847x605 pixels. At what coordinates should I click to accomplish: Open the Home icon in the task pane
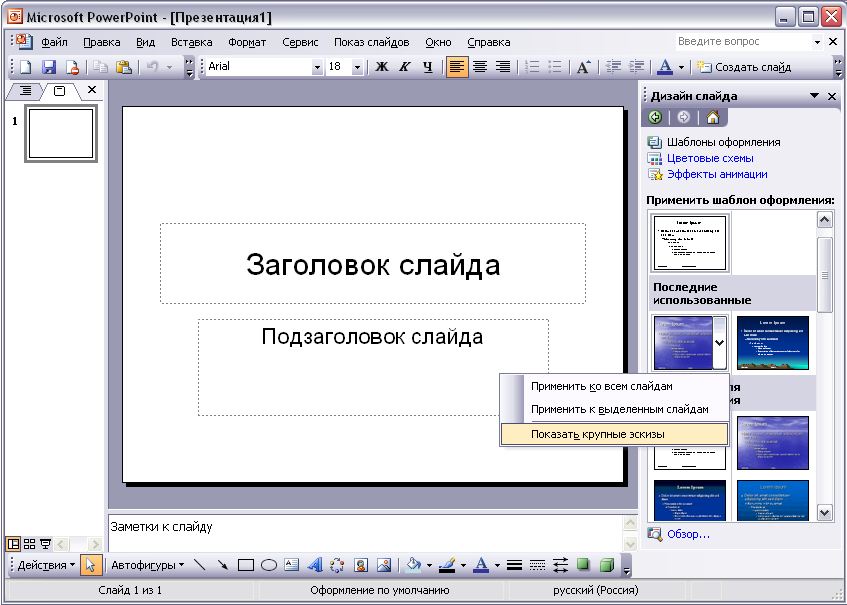pos(712,117)
